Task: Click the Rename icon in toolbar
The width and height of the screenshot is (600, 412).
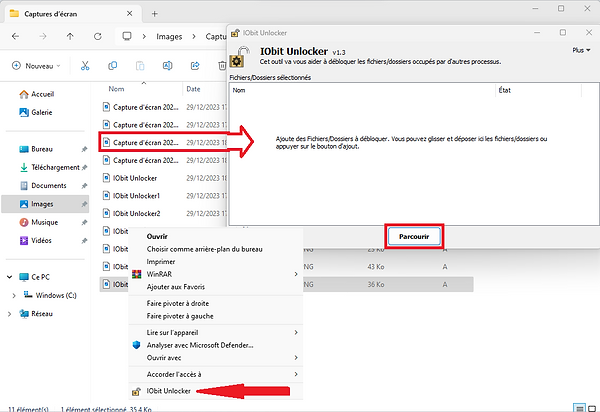Action: 168,66
